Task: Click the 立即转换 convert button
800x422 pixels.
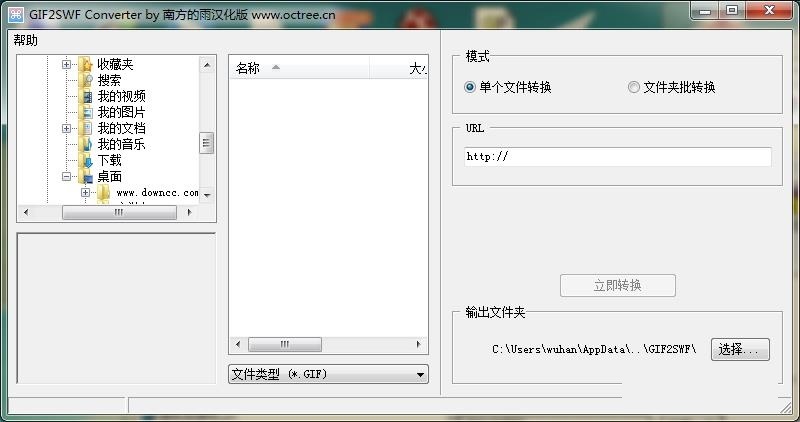Action: (x=617, y=286)
